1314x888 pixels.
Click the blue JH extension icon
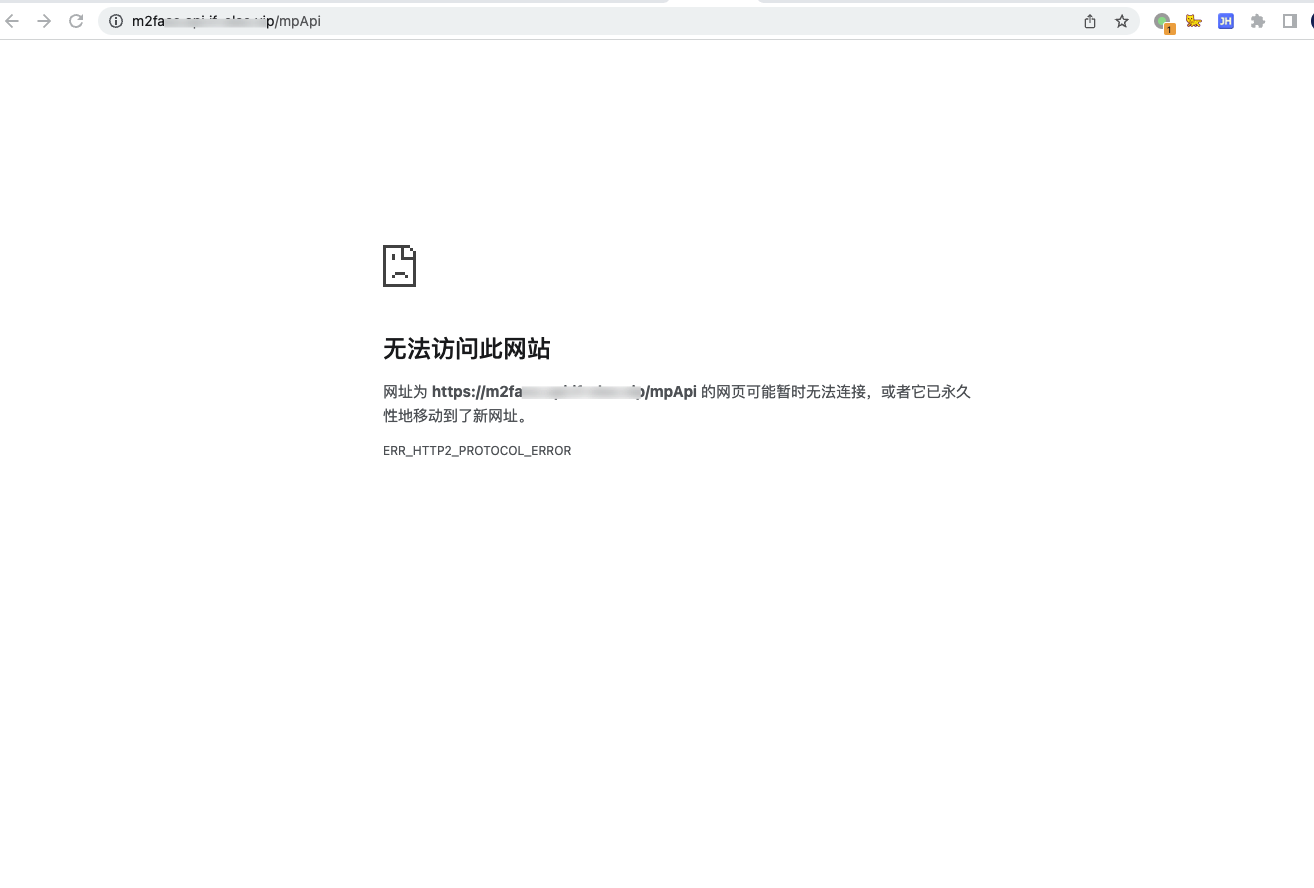tap(1225, 21)
